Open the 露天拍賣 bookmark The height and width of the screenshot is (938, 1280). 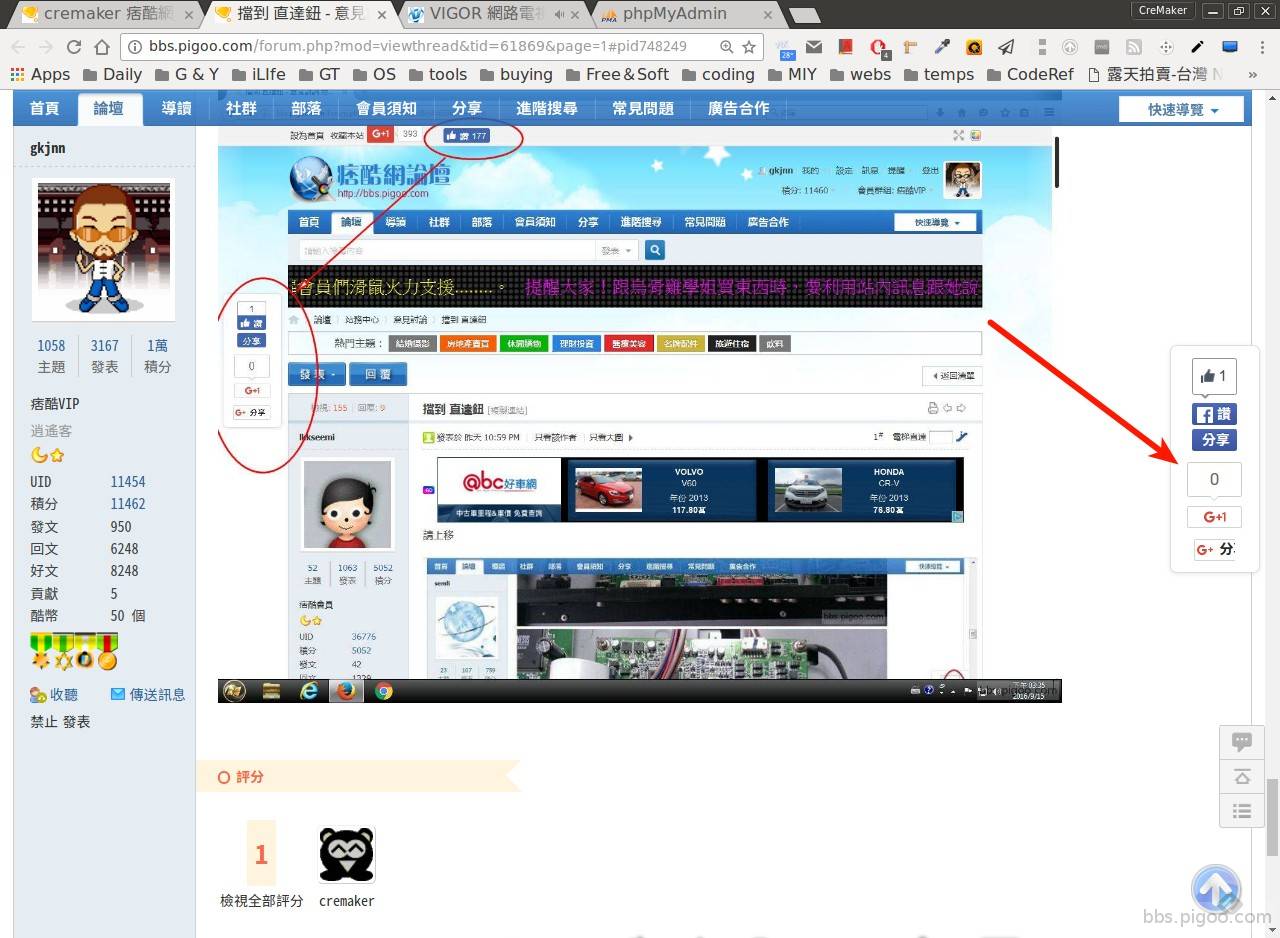tap(1154, 74)
